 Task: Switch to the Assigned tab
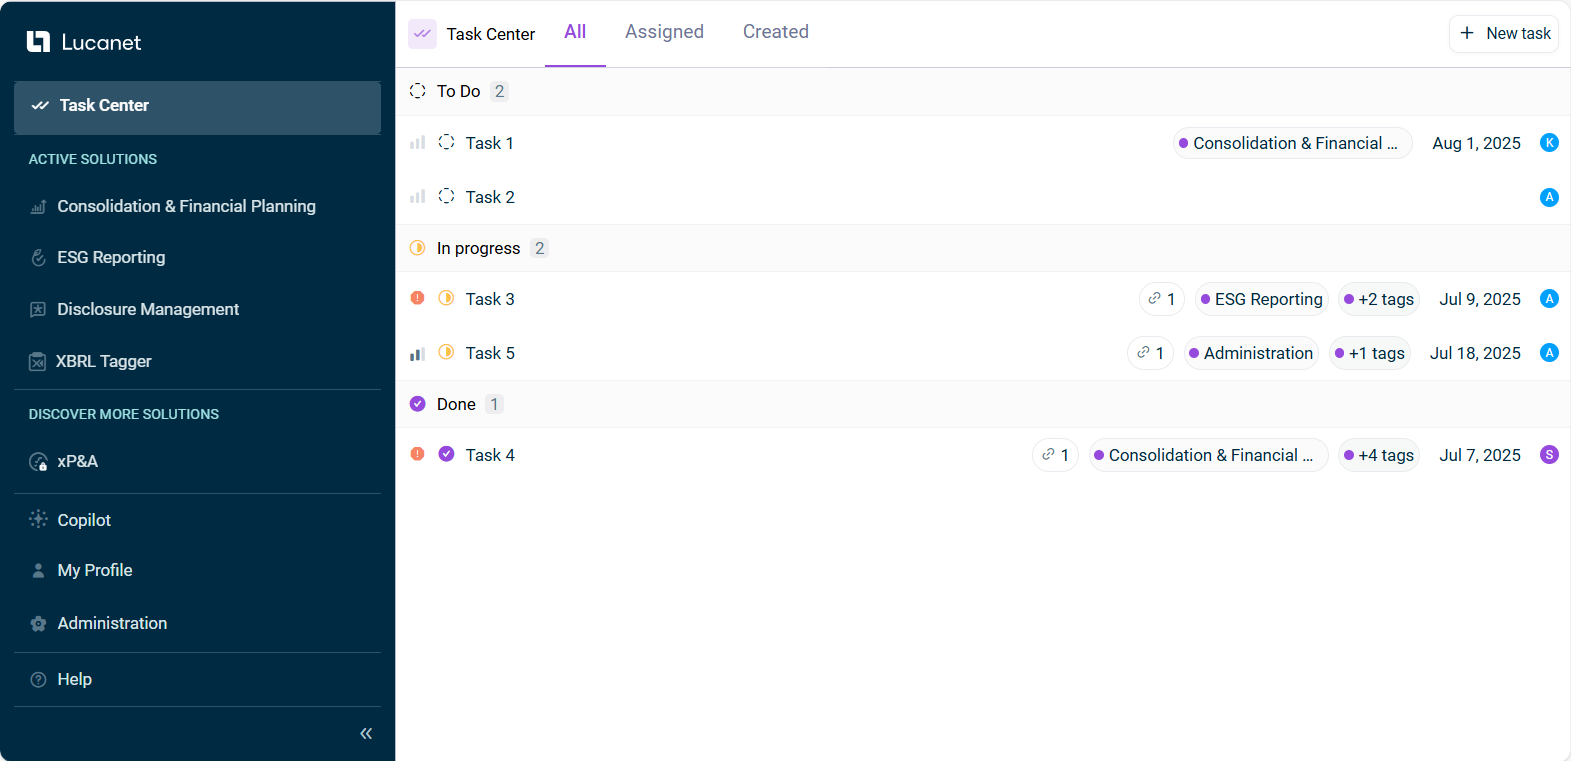pyautogui.click(x=664, y=32)
